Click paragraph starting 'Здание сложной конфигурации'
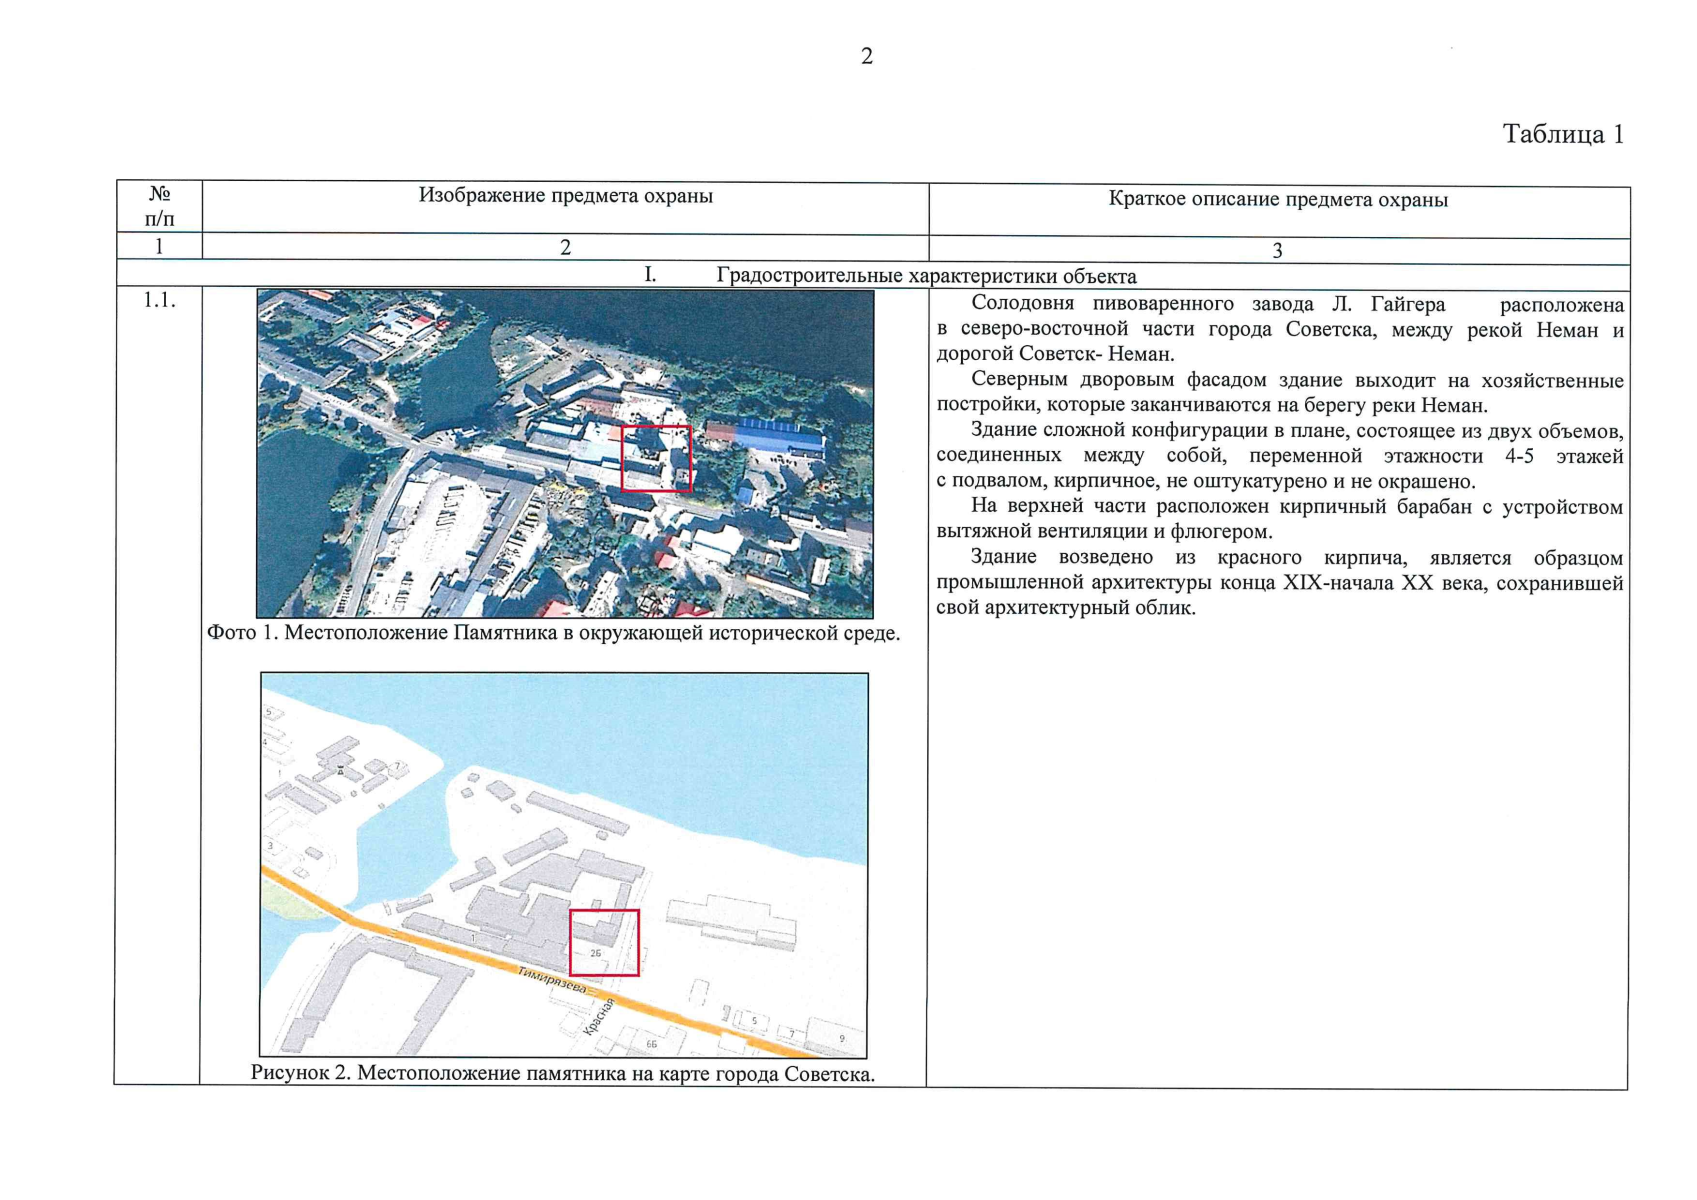 (1280, 456)
